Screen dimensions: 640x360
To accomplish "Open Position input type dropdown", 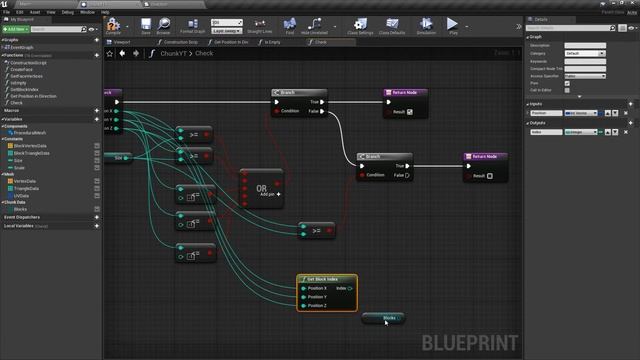I will (581, 113).
